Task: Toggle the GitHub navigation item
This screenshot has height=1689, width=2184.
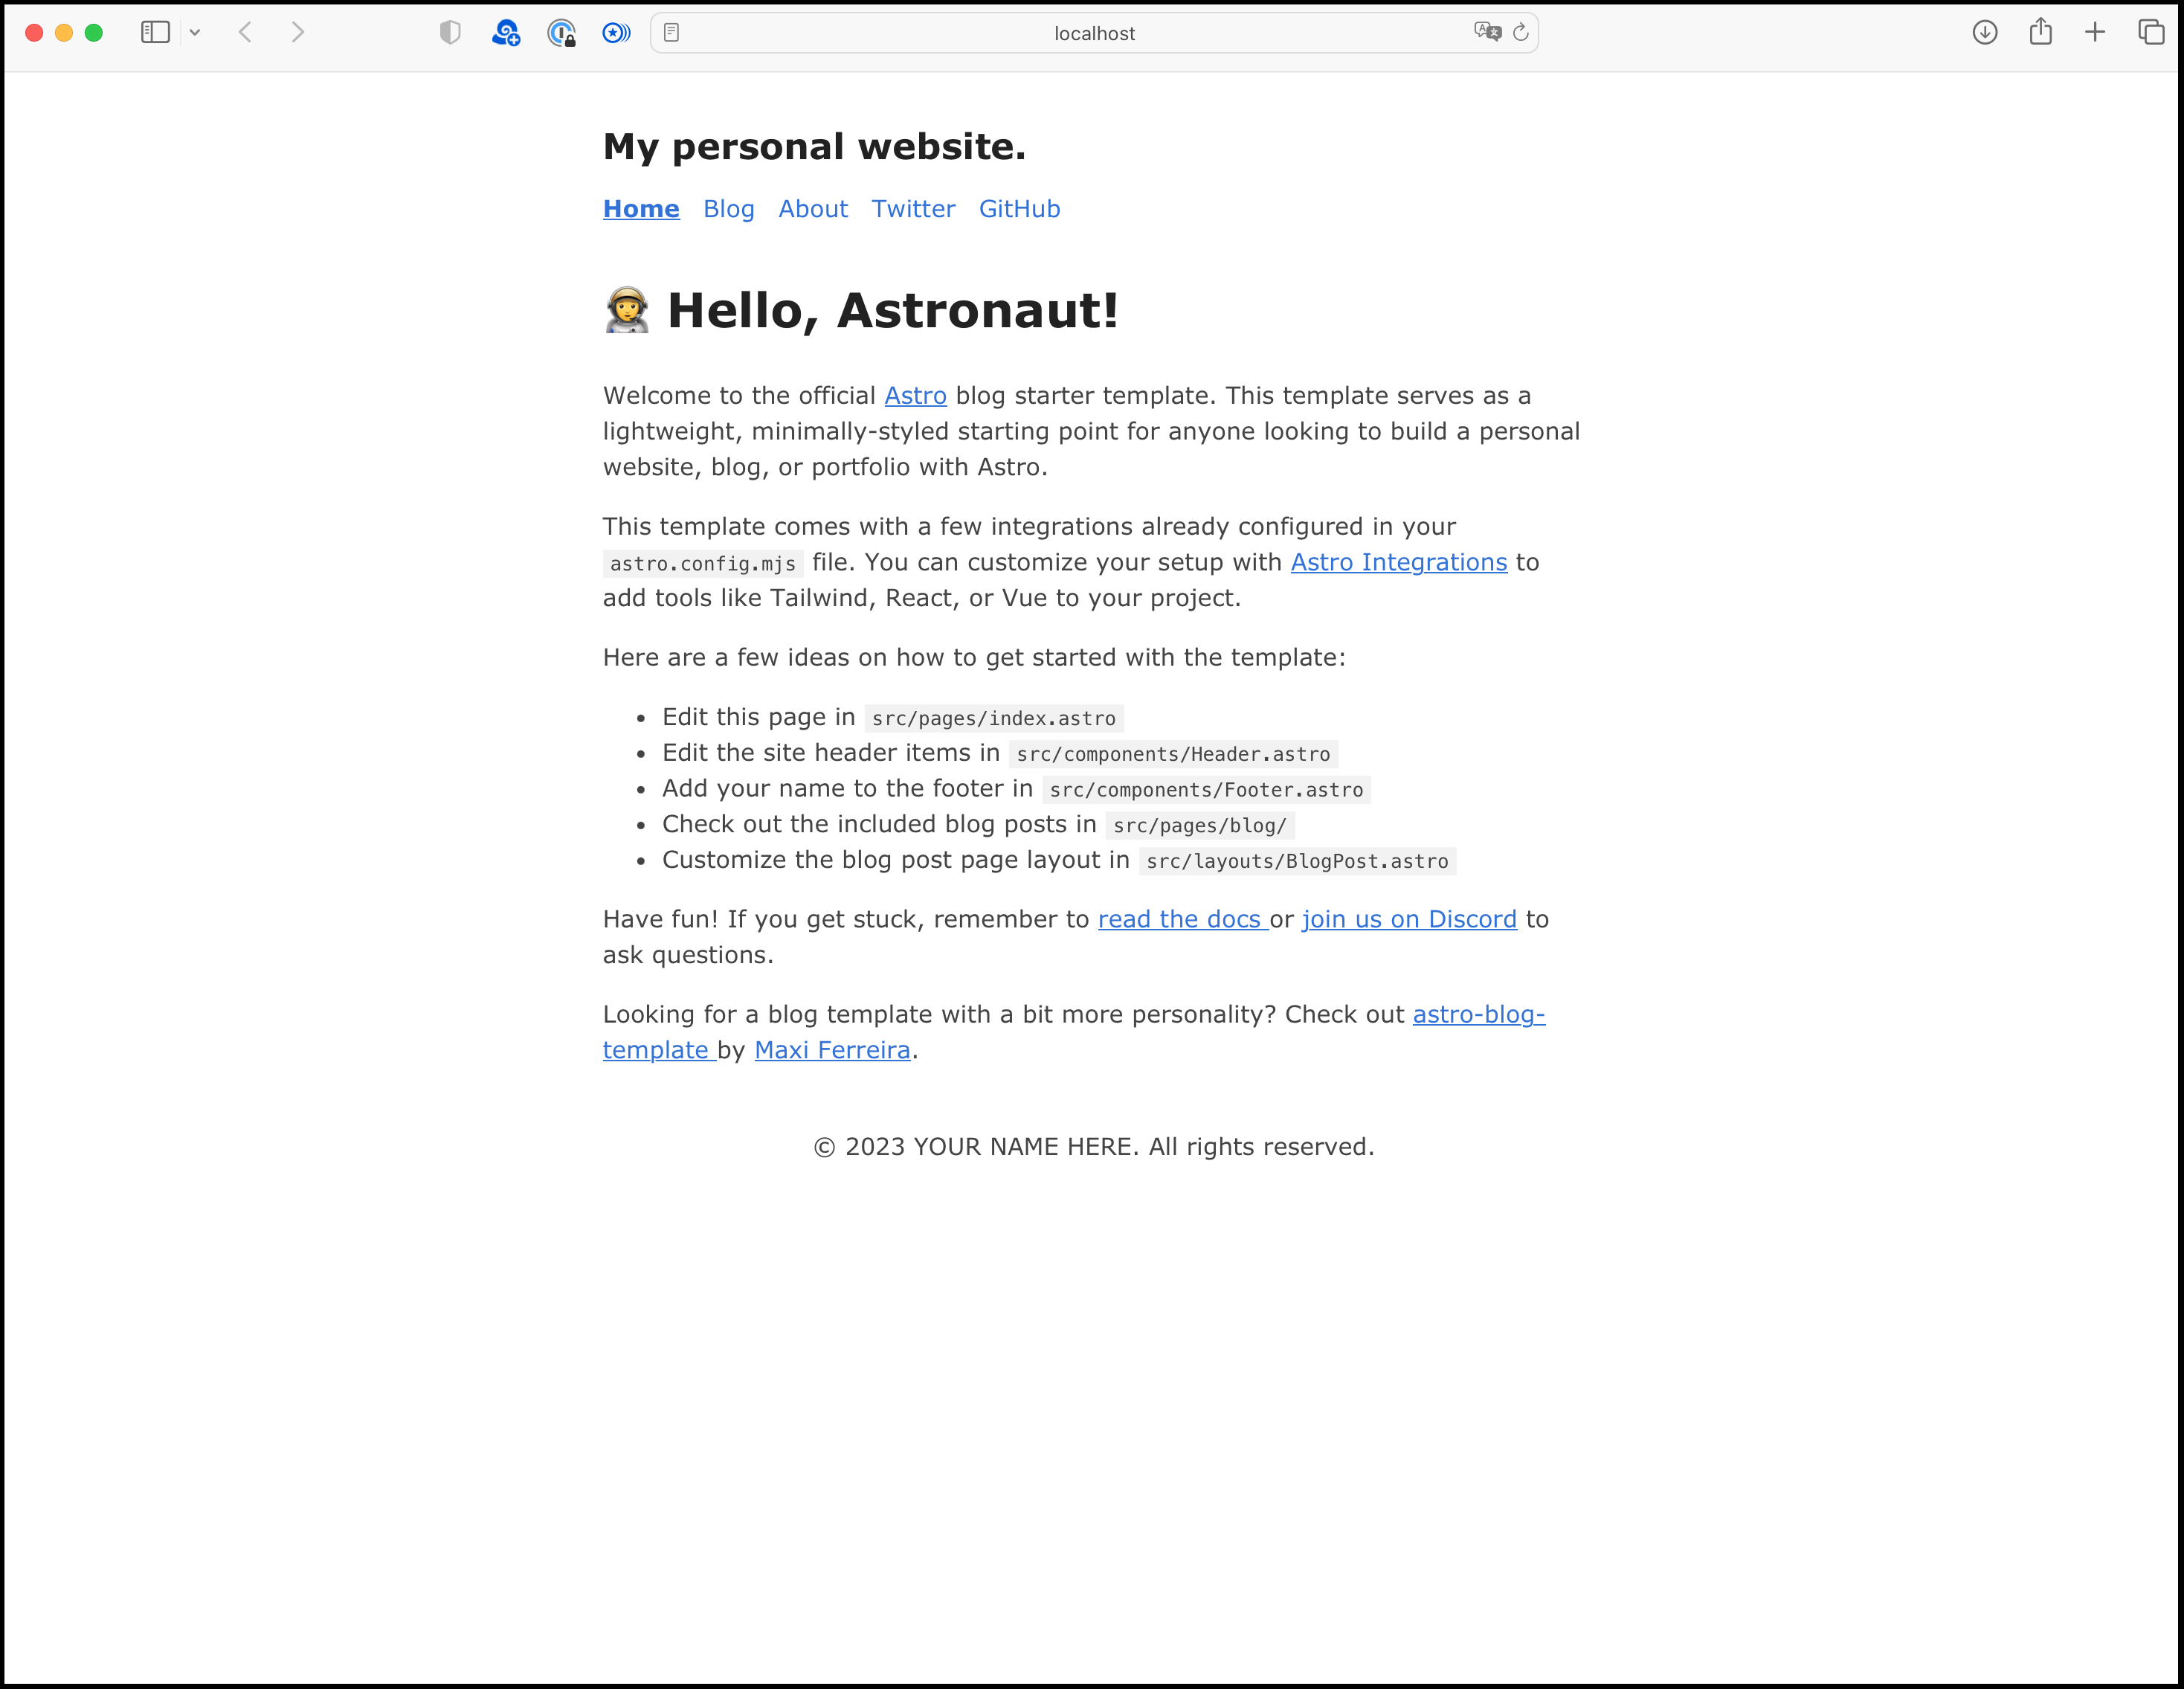Action: pyautogui.click(x=1021, y=209)
